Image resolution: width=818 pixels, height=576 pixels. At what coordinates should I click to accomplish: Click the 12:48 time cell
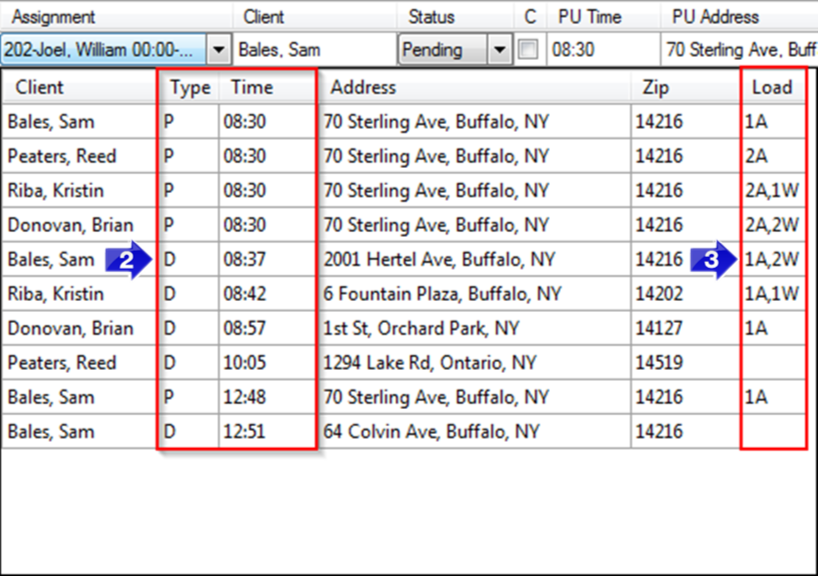245,397
